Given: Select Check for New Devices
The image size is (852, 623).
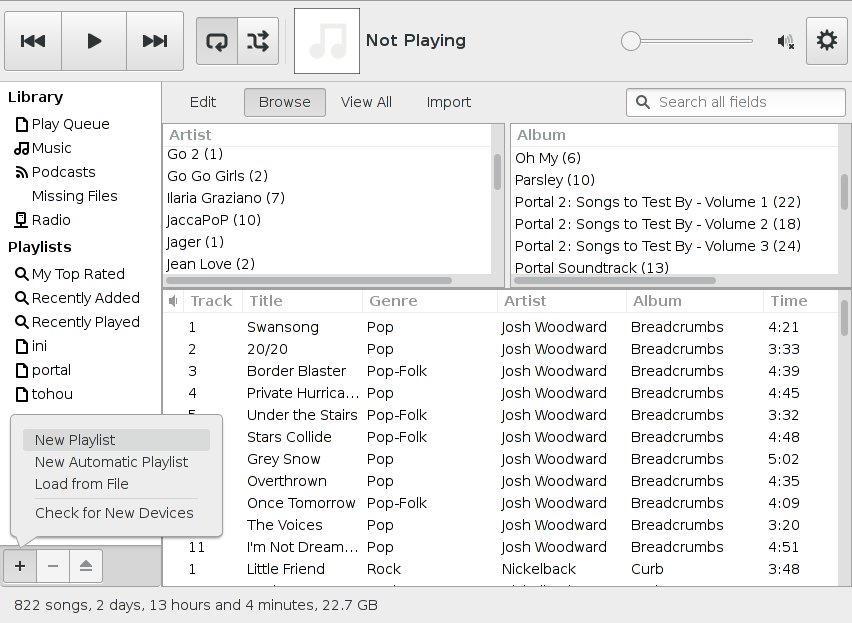Looking at the screenshot, I should pyautogui.click(x=116, y=513).
